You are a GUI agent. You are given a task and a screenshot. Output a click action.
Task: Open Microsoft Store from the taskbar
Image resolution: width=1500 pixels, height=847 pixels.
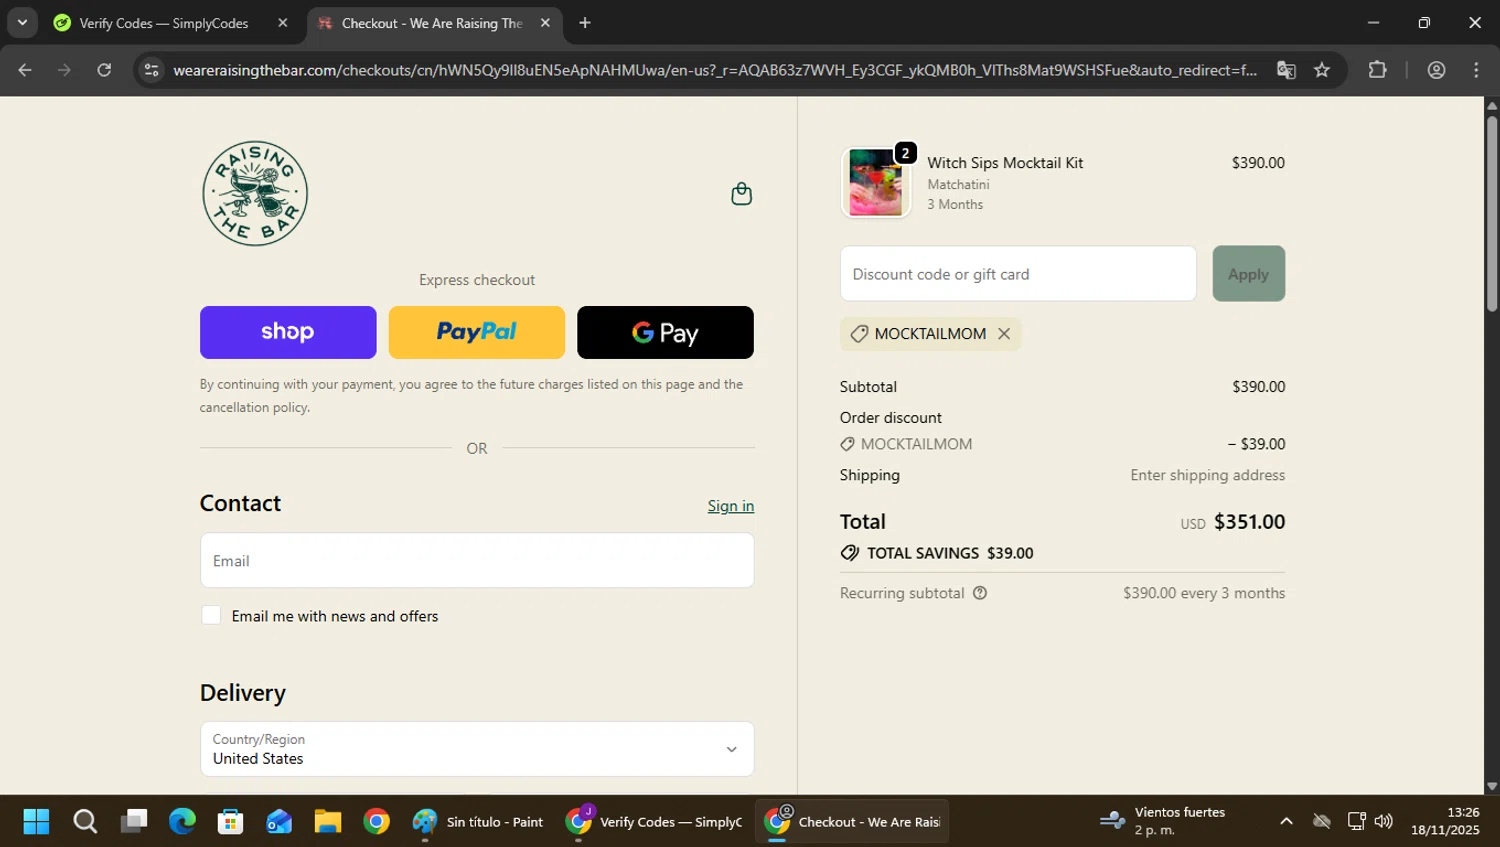point(231,822)
